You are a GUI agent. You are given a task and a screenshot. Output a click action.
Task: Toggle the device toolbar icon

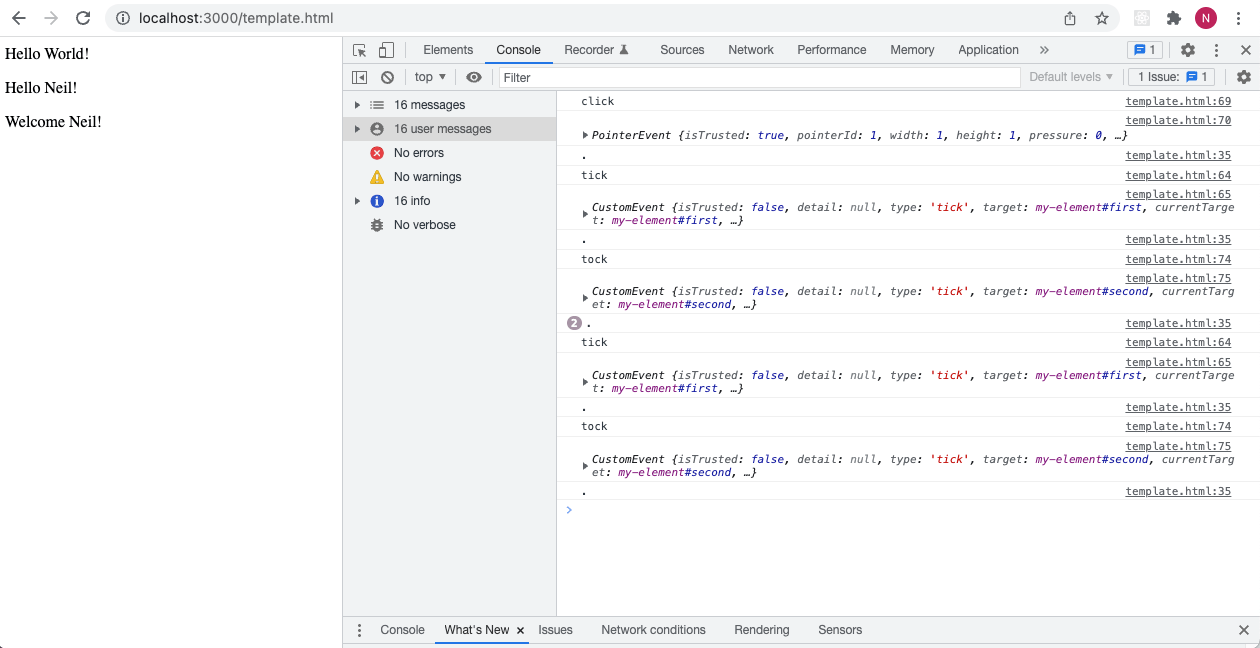[x=386, y=50]
